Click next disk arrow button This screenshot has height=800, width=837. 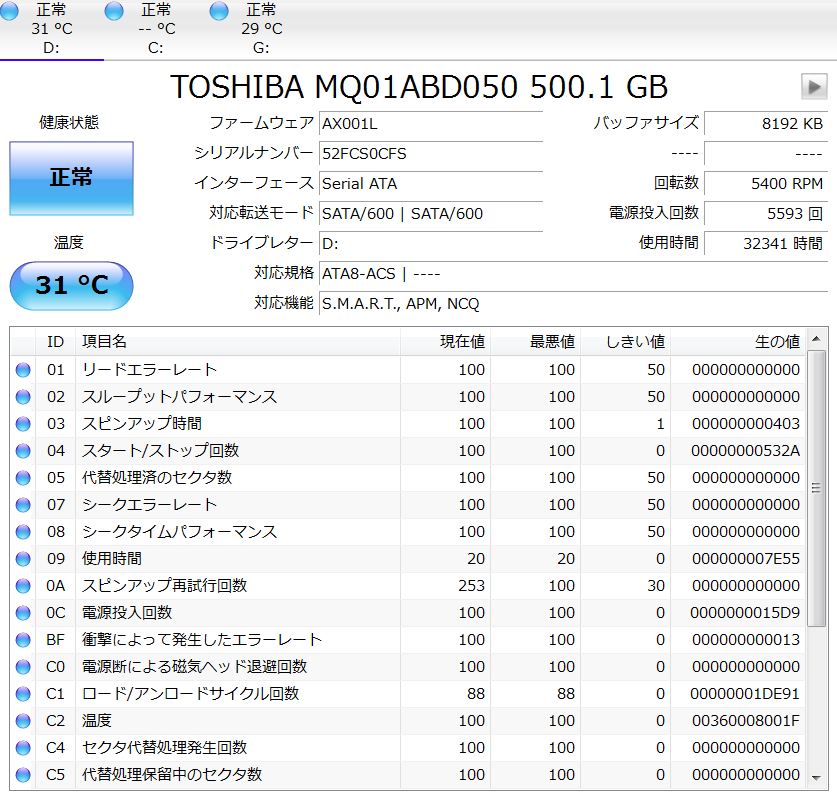point(814,87)
